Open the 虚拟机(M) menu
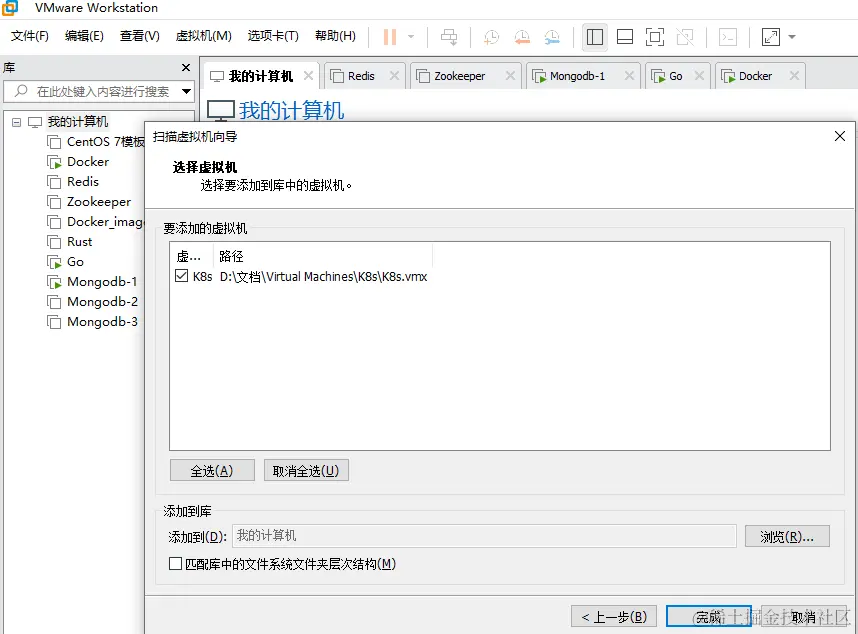Image resolution: width=858 pixels, height=634 pixels. pyautogui.click(x=204, y=36)
